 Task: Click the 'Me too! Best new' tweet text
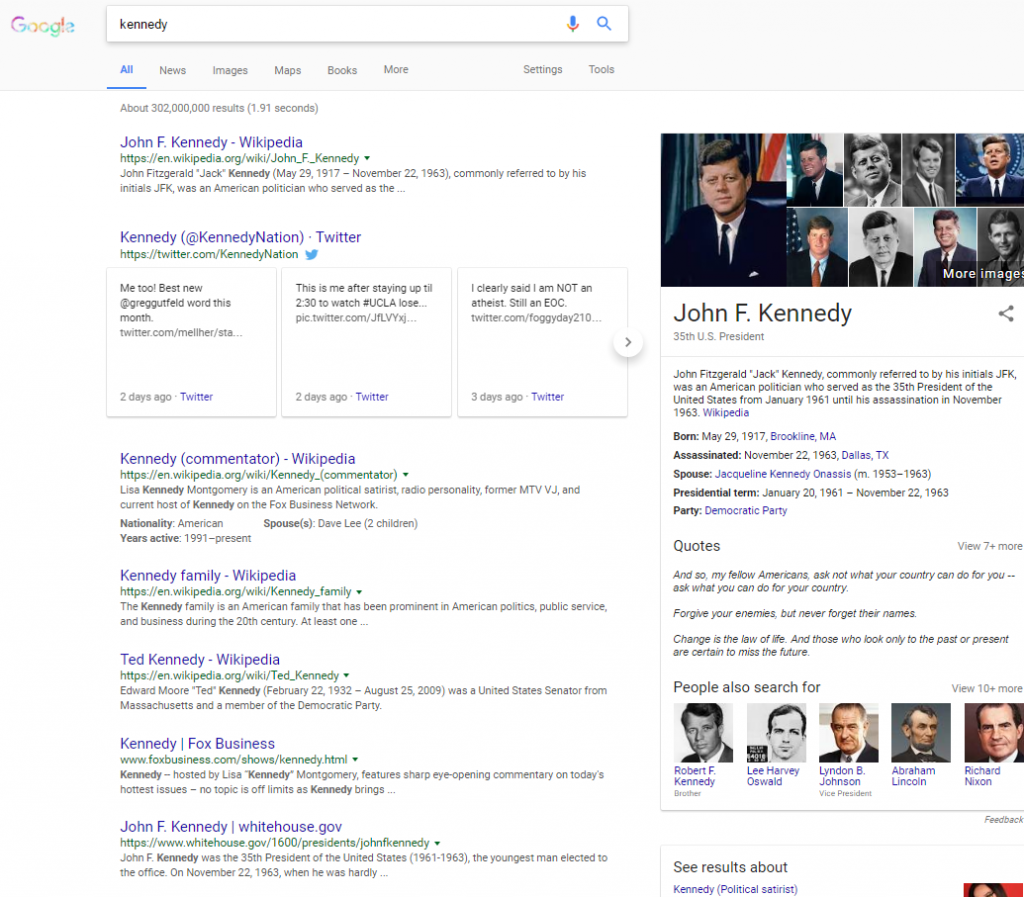(x=180, y=310)
